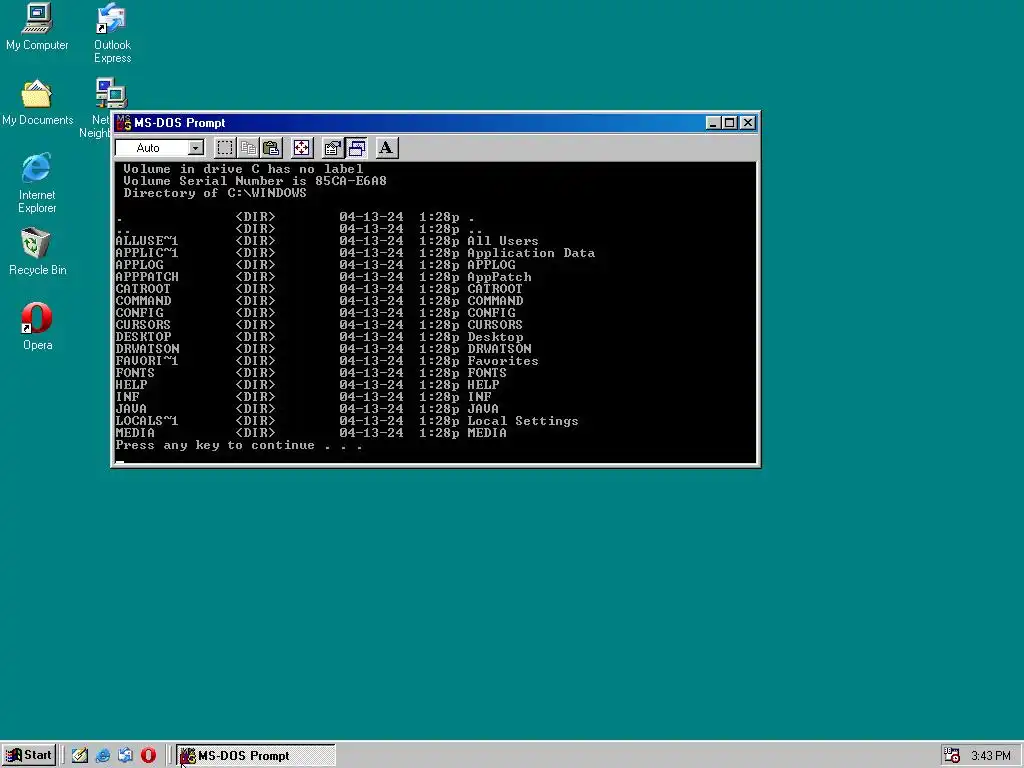Open the Properties toolbar icon
Image resolution: width=1024 pixels, height=768 pixels.
(x=332, y=148)
